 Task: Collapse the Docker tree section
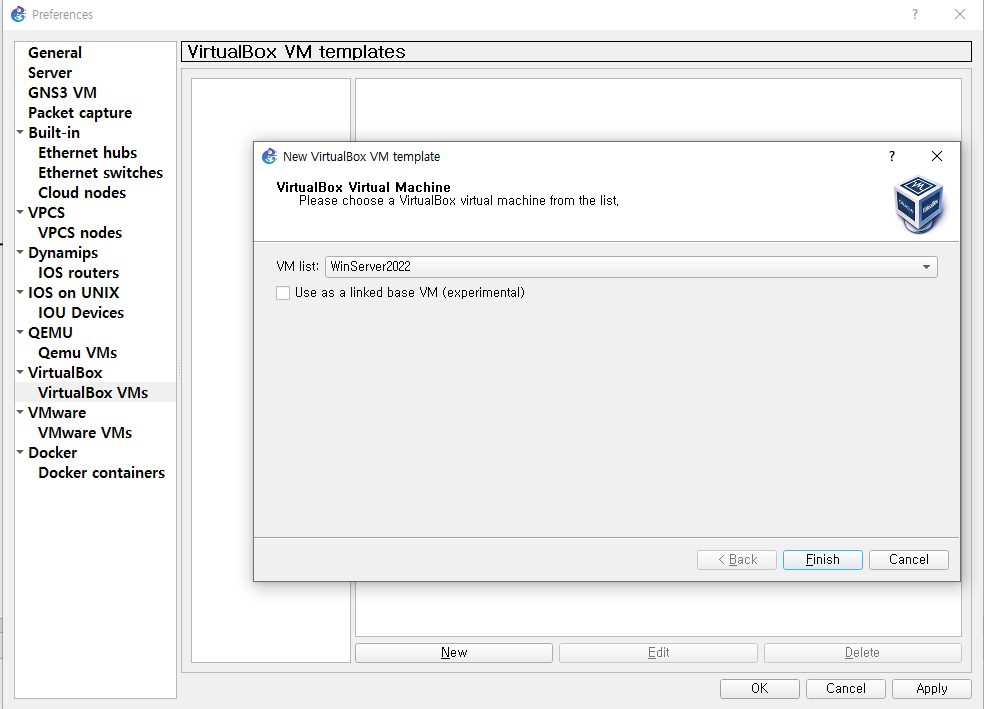pos(20,452)
